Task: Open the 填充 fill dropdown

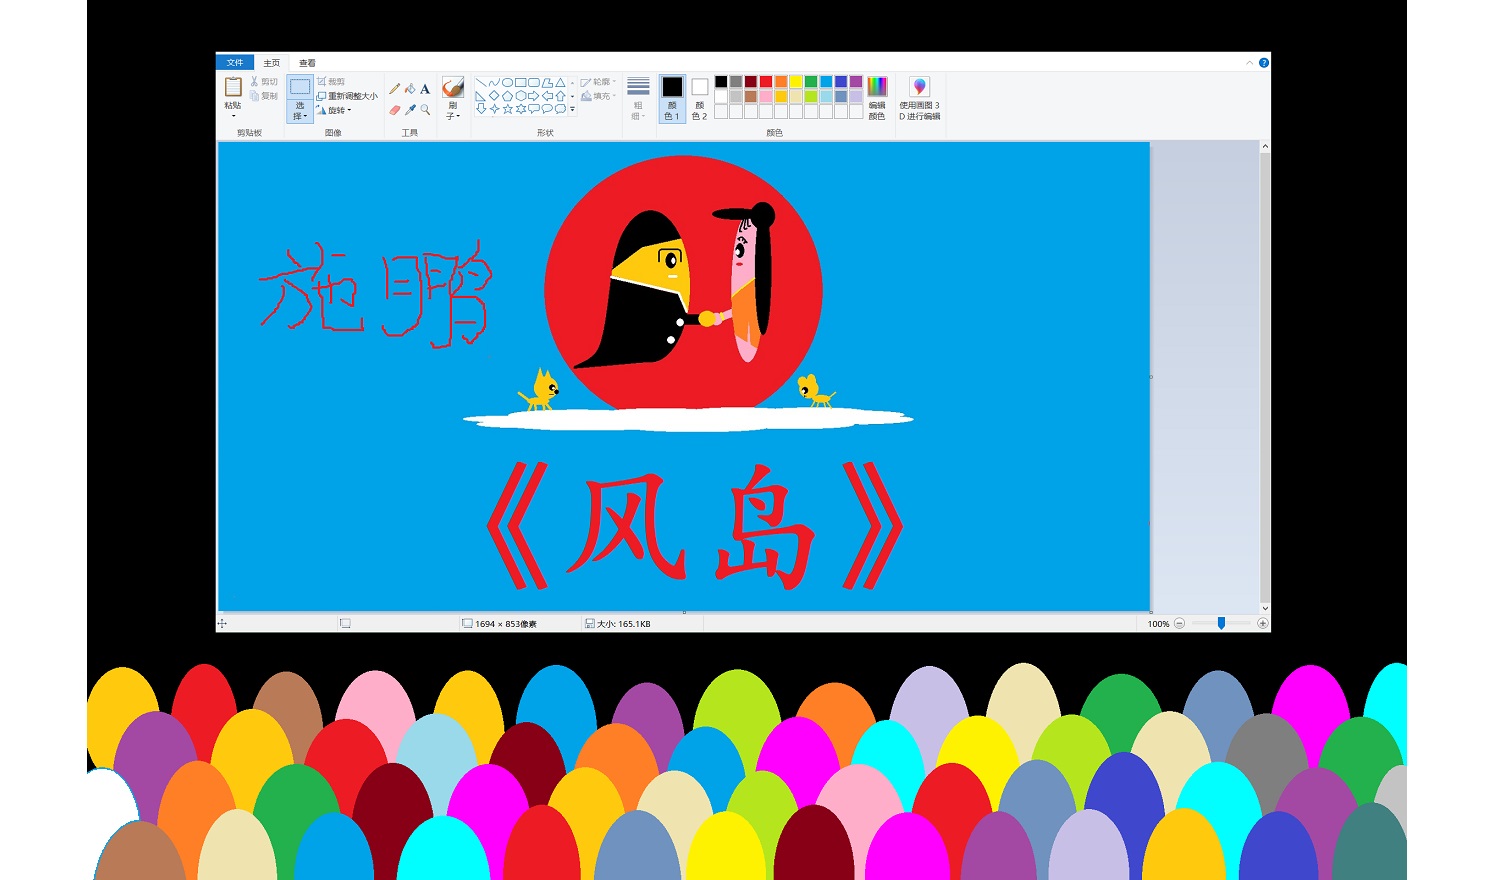Action: click(x=597, y=96)
